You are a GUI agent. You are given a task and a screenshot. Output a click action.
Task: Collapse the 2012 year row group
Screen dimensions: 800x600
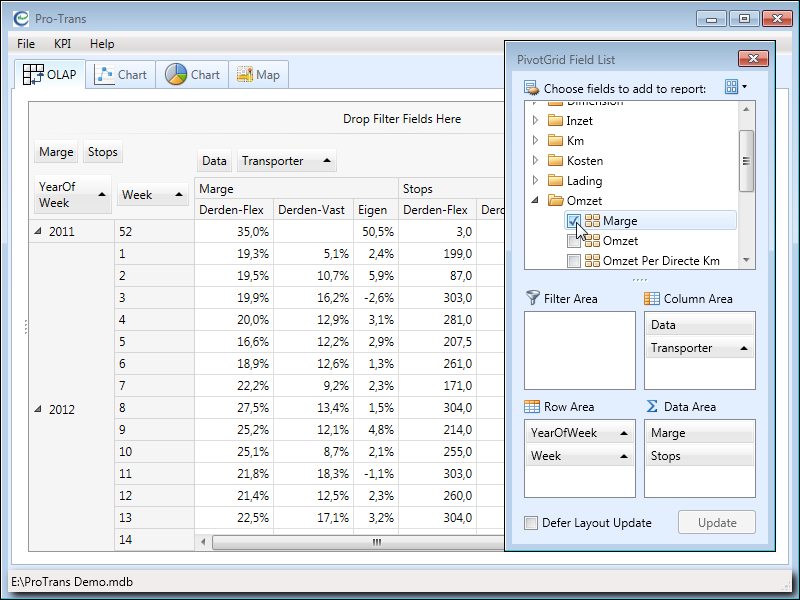point(39,409)
